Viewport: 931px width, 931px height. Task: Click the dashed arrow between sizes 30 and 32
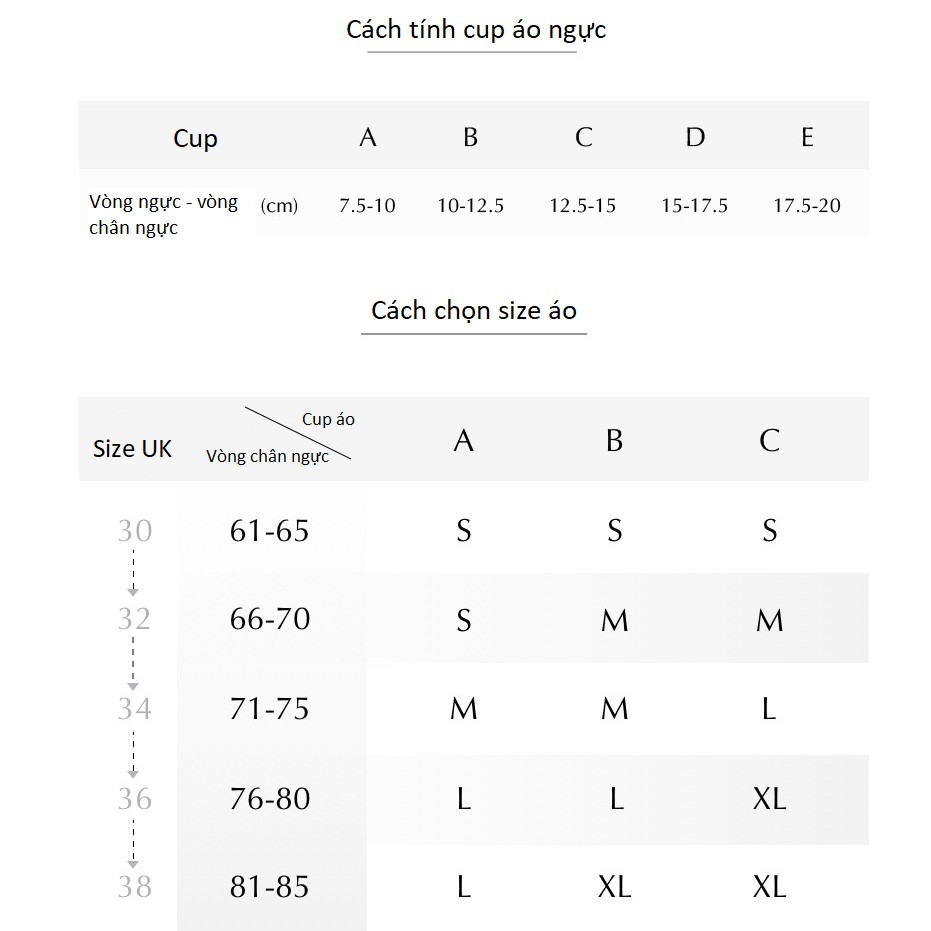point(133,573)
